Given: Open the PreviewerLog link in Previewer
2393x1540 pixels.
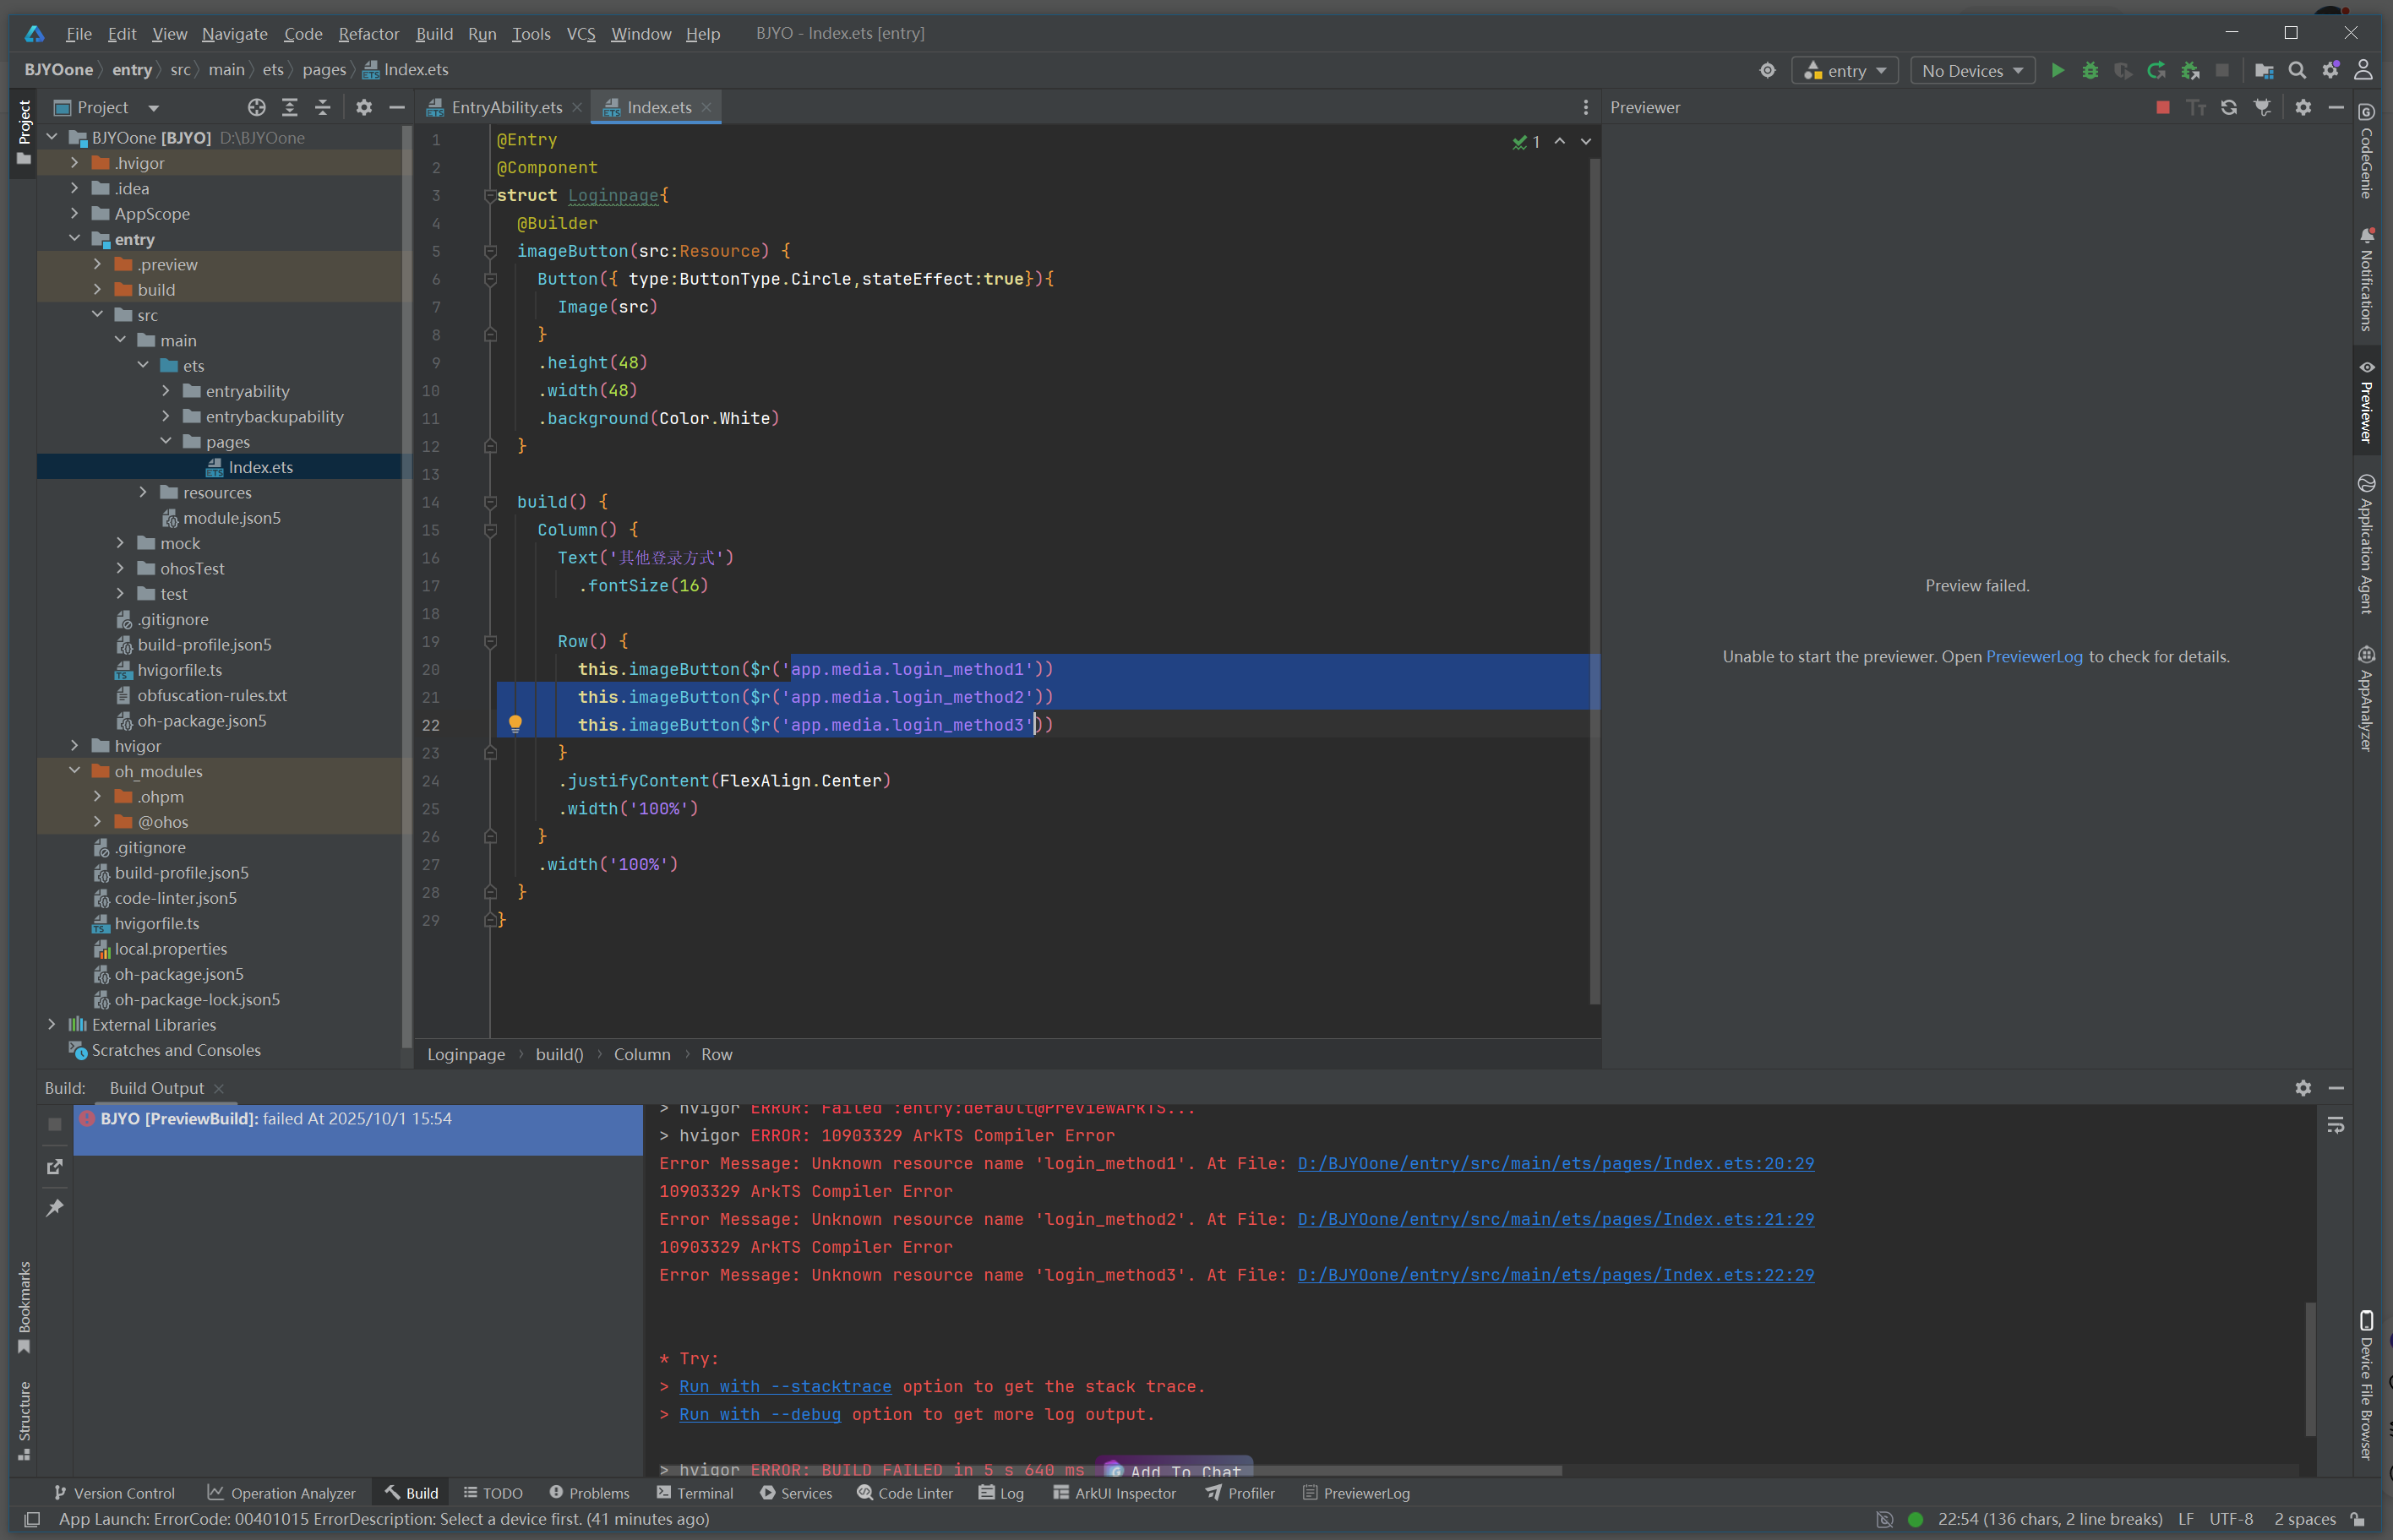Looking at the screenshot, I should [x=2033, y=657].
